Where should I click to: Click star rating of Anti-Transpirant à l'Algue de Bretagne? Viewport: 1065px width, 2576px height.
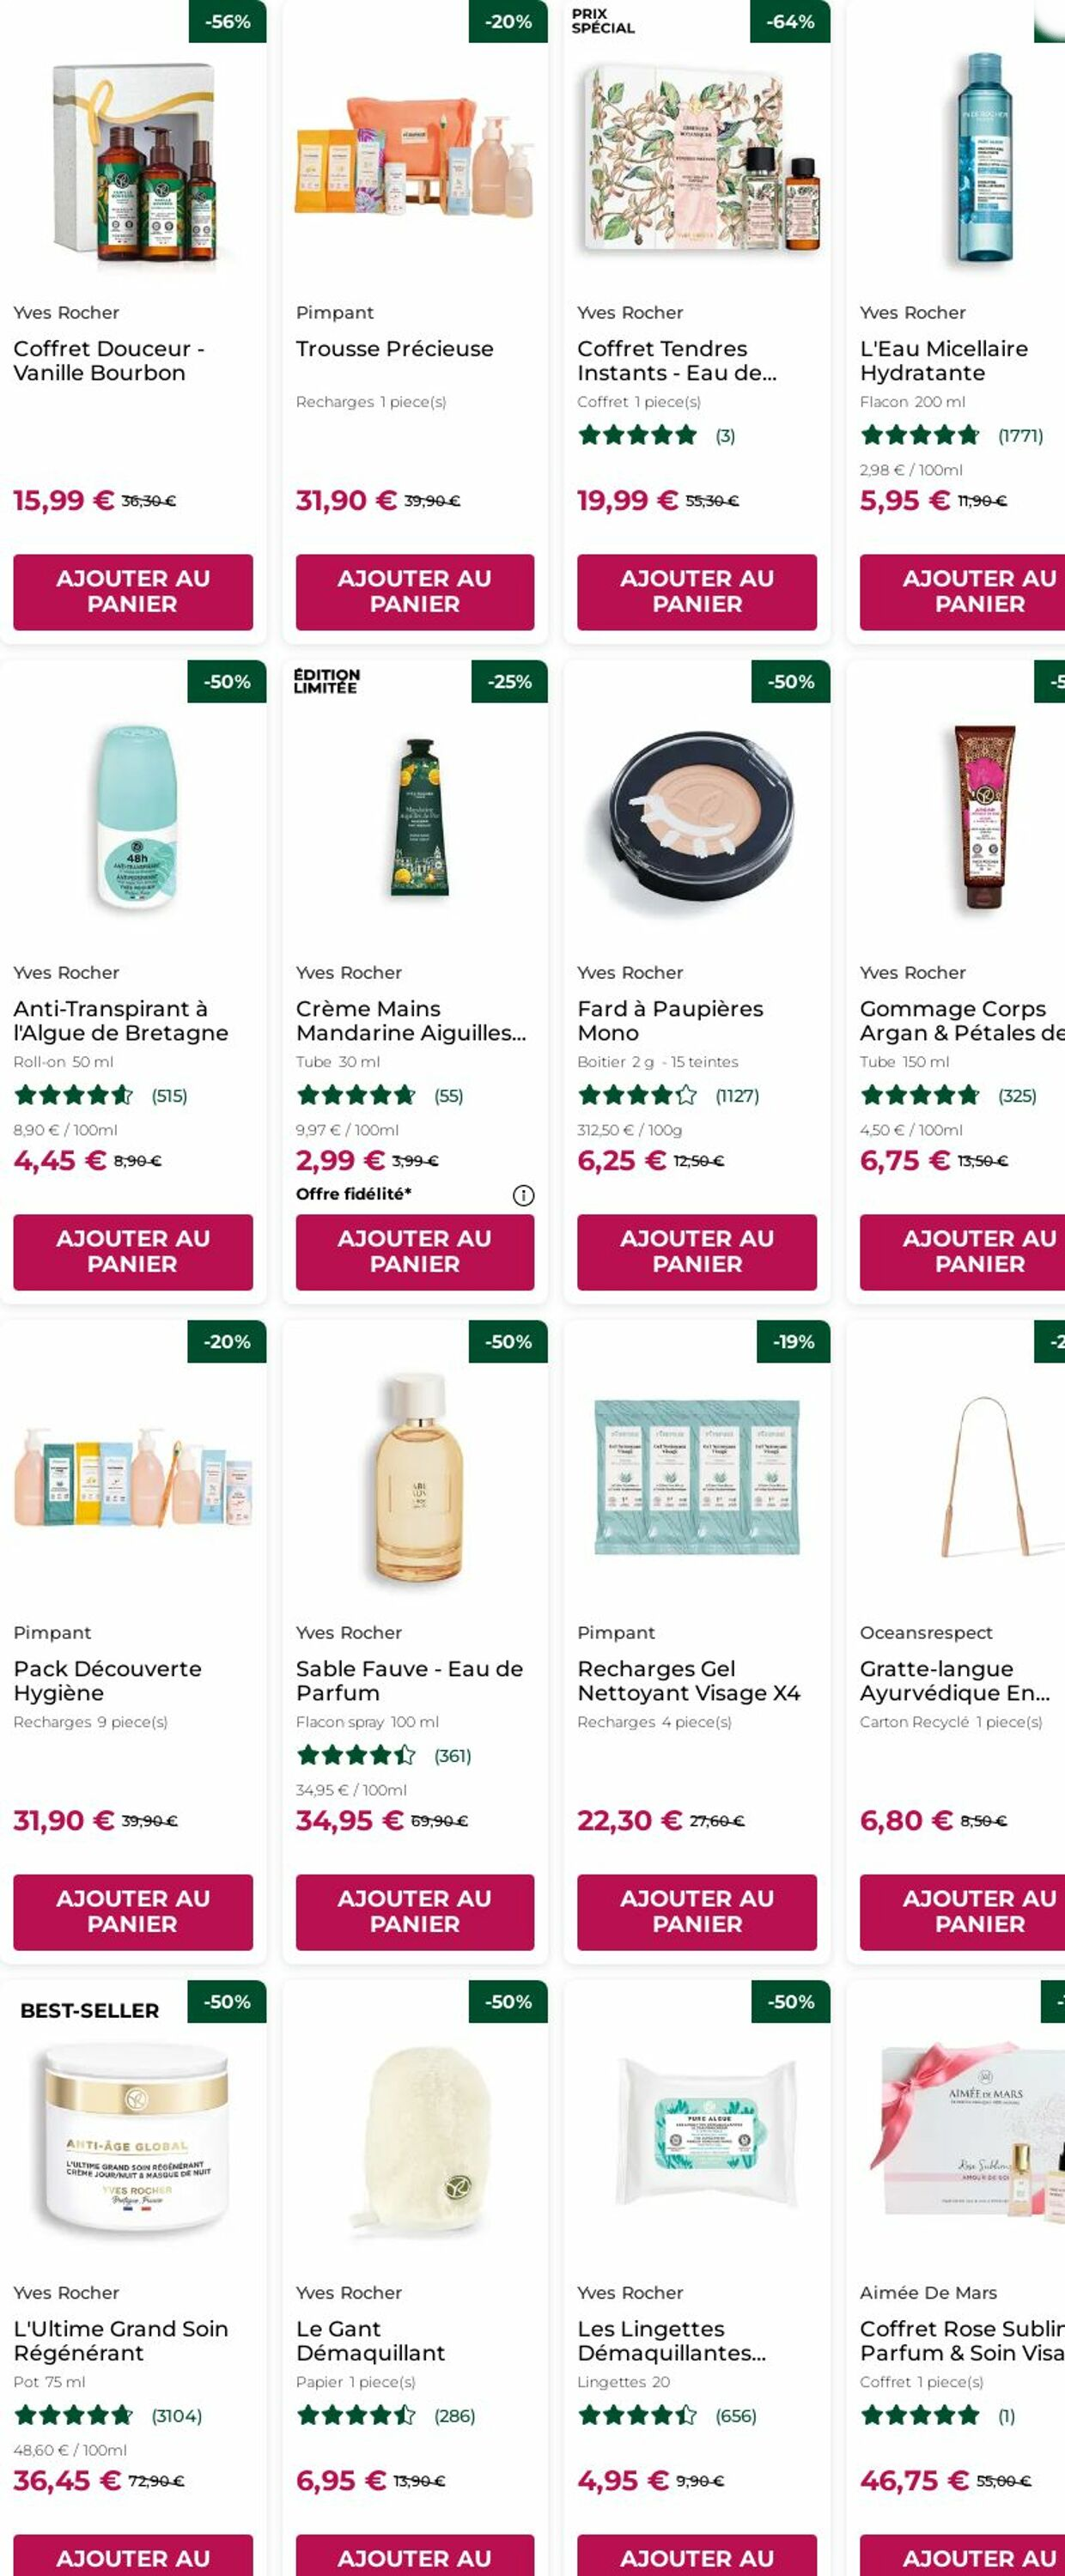click(x=74, y=1095)
